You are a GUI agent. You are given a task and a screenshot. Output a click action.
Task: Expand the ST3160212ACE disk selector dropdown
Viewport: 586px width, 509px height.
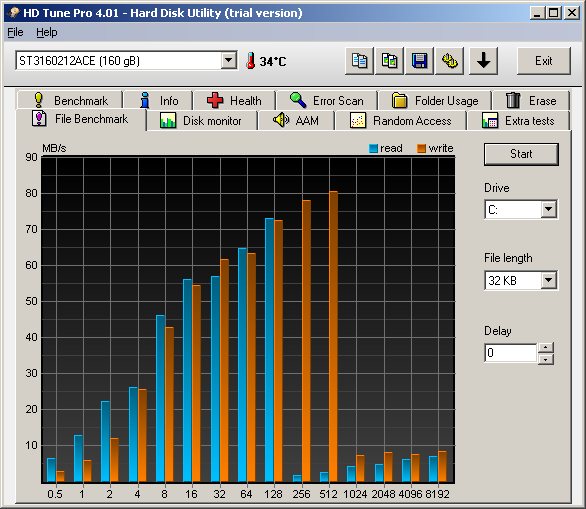pos(228,60)
